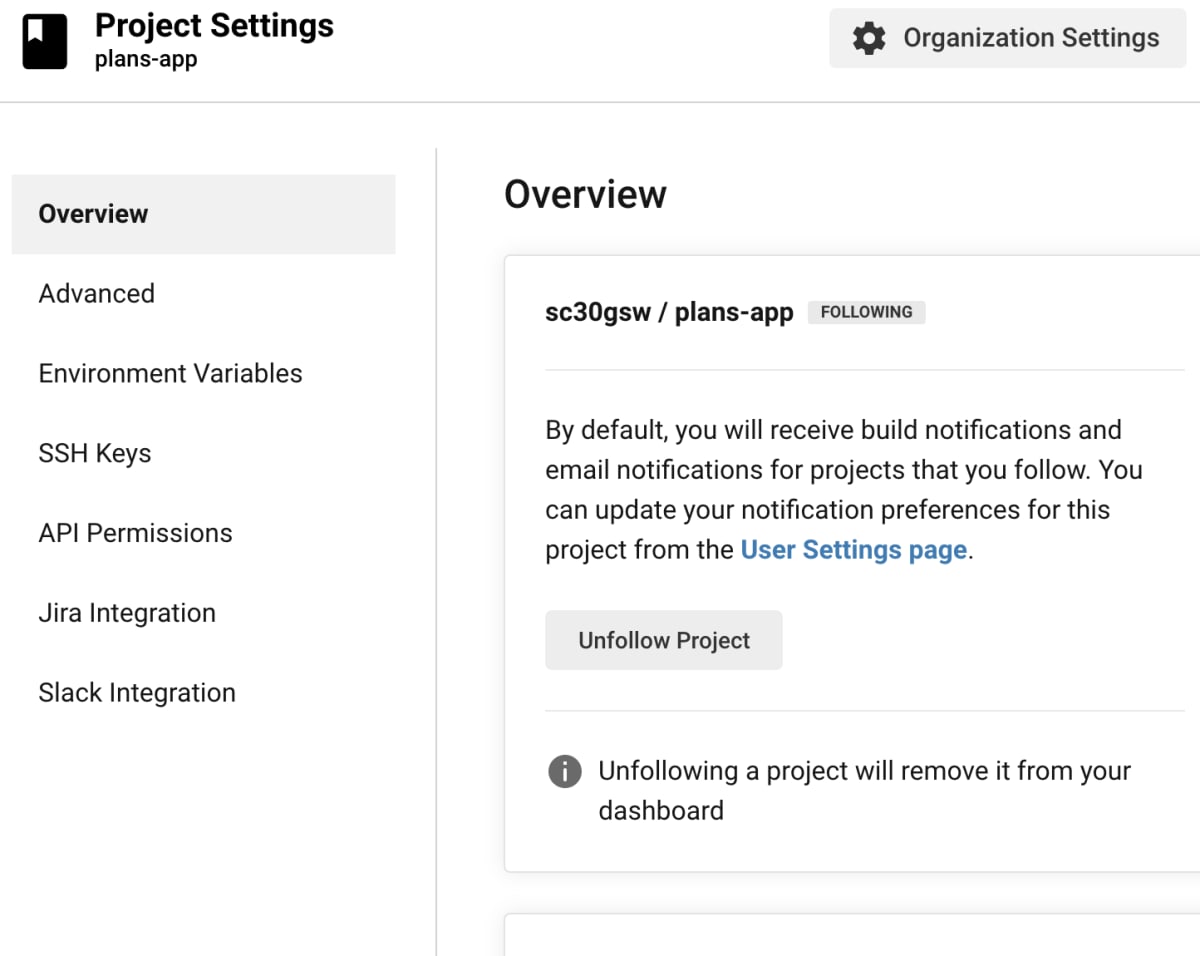Open Jira Integration settings
The image size is (1200, 956).
127,613
